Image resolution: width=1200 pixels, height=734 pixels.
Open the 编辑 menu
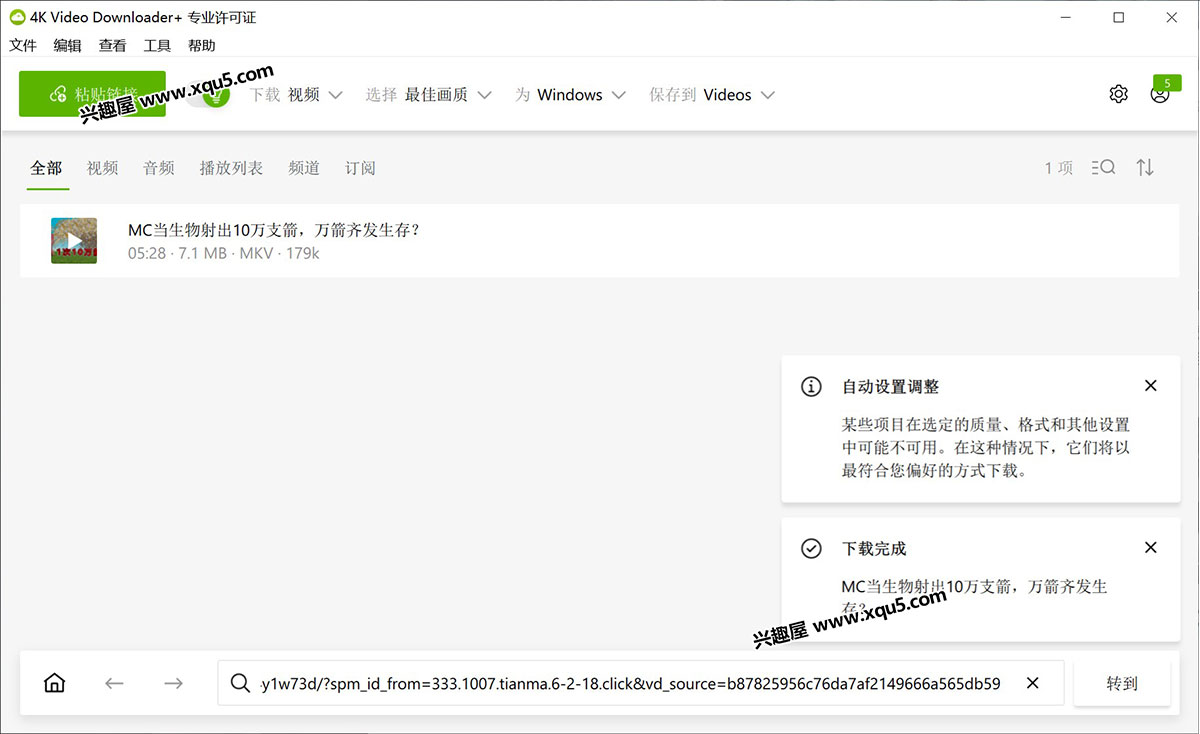(68, 46)
